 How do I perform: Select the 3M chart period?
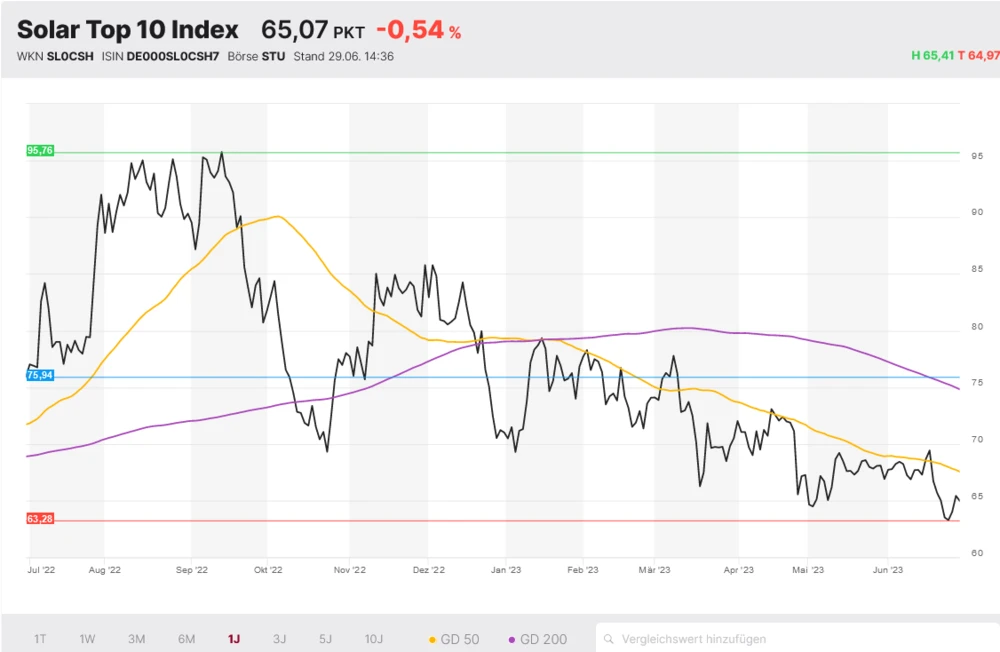tap(137, 638)
